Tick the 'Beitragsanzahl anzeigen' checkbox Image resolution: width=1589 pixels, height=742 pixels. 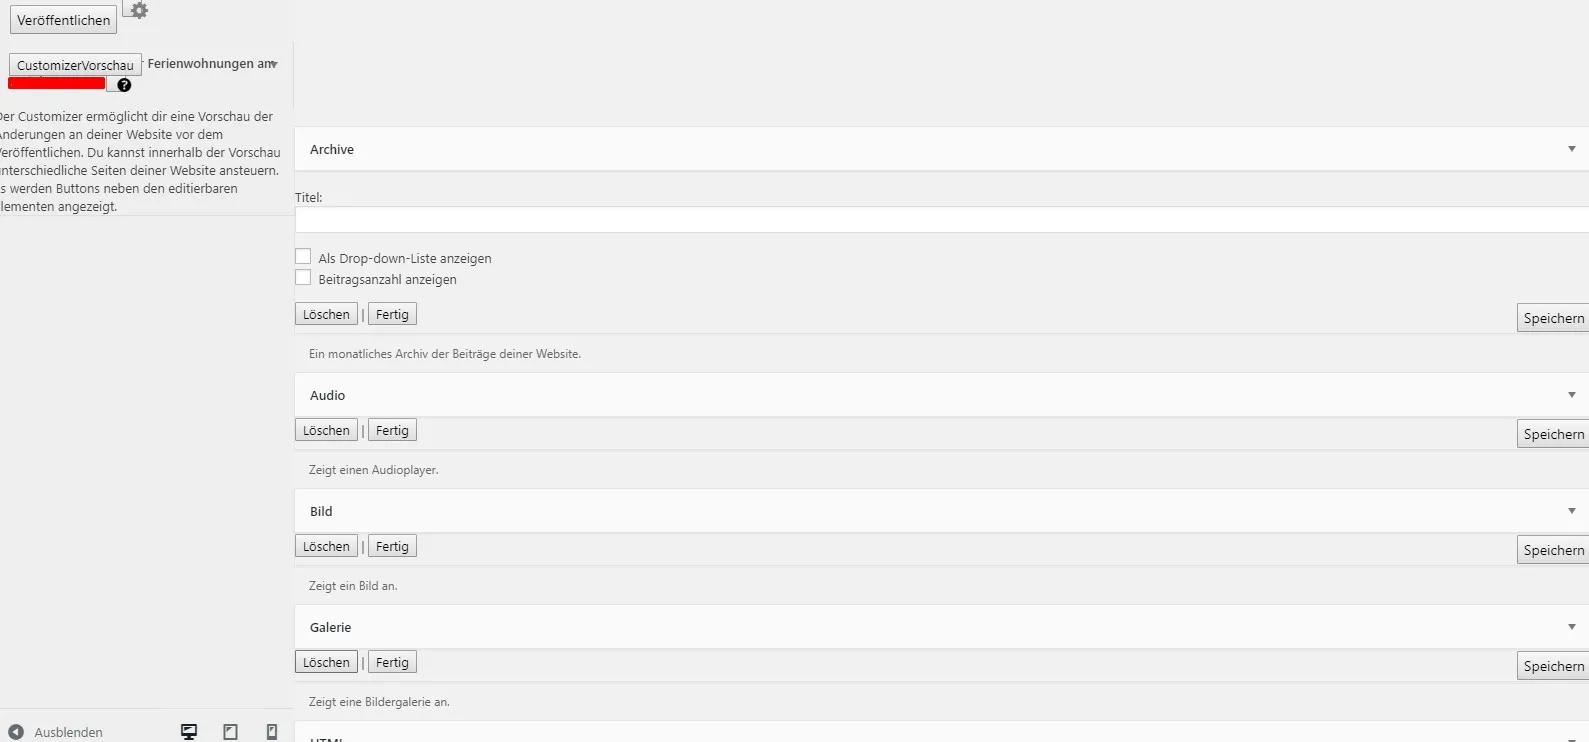click(x=303, y=278)
